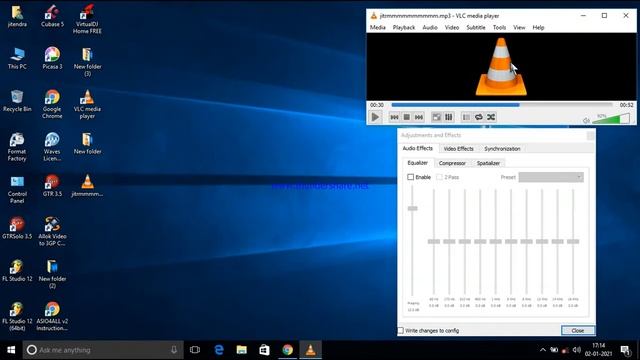Viewport: 640px width, 360px height.
Task: Select the Waves License desktop icon
Action: [x=52, y=147]
